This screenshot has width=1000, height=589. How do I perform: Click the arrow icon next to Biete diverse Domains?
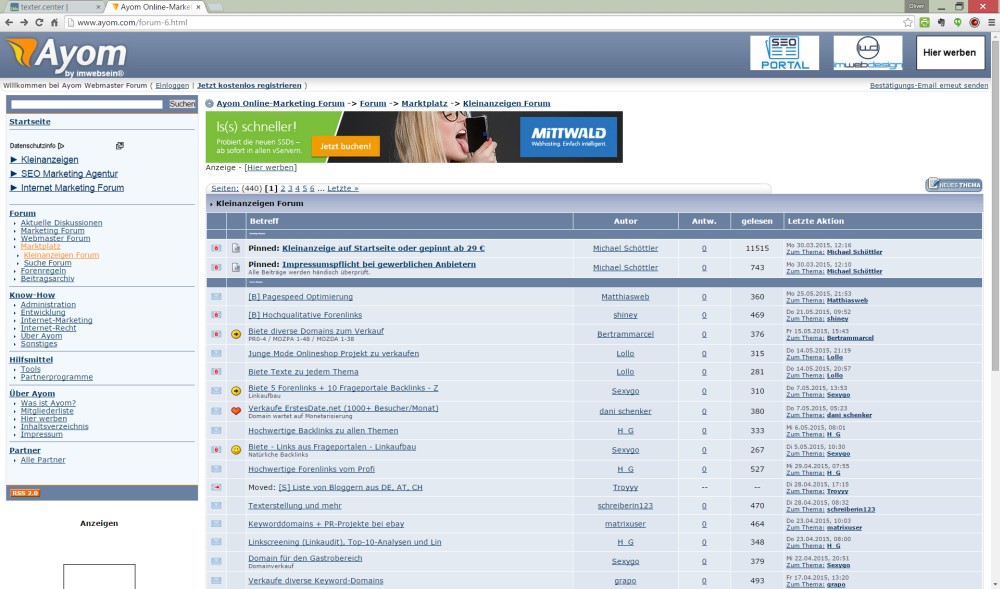(236, 334)
